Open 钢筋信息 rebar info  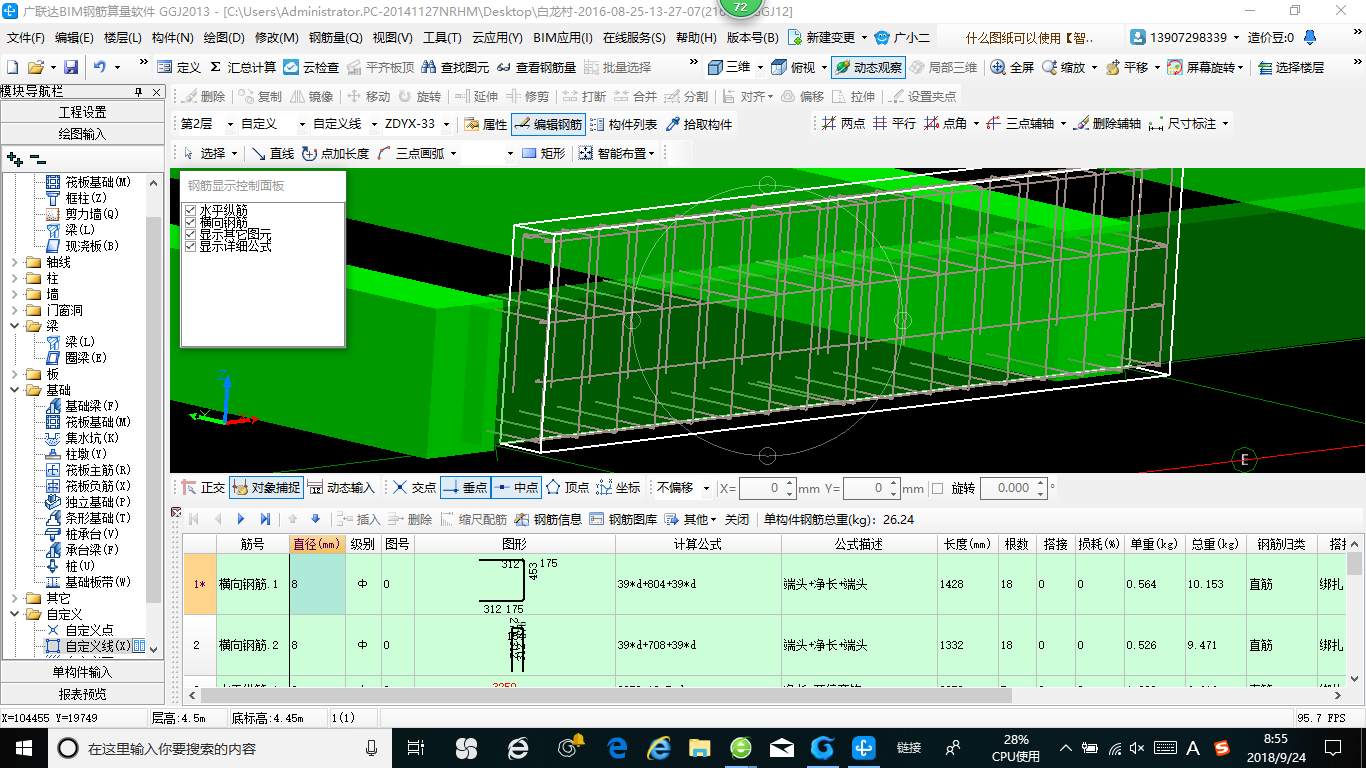548,519
